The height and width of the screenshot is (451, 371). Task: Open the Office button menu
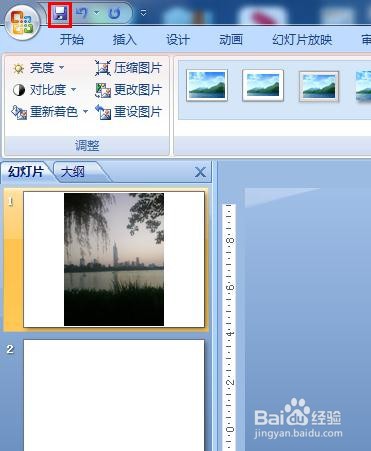pos(22,22)
